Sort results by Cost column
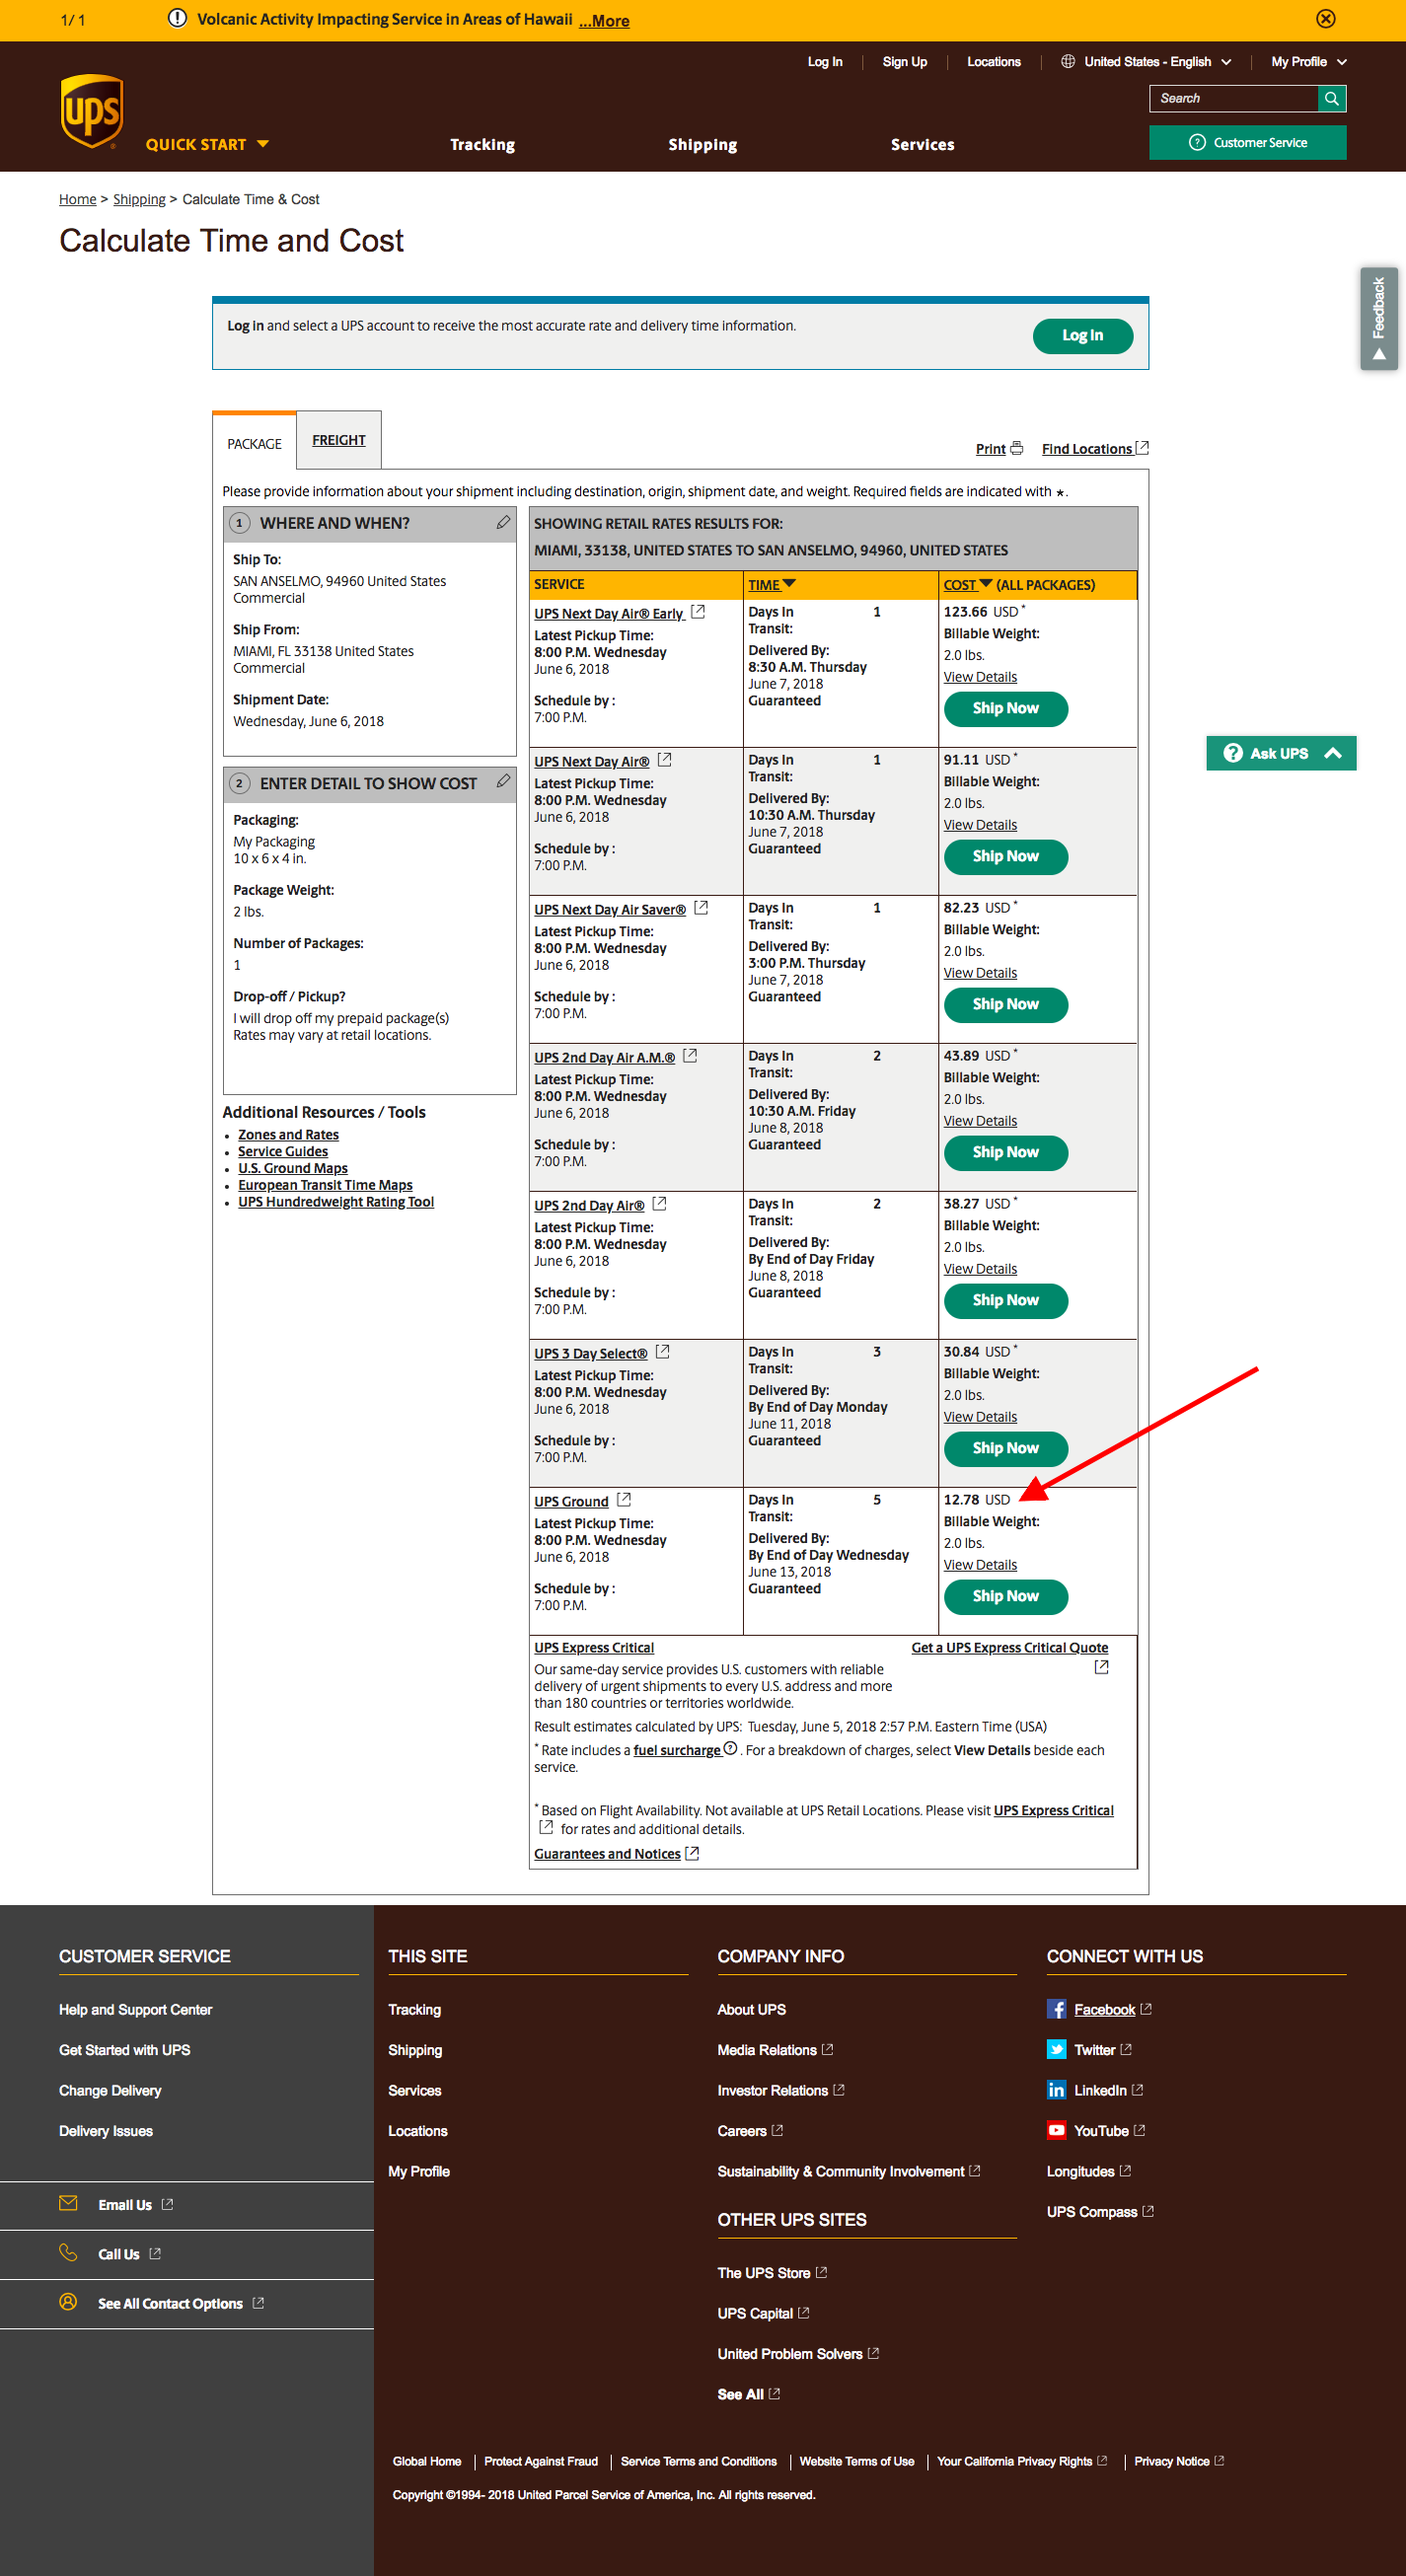The height and width of the screenshot is (2576, 1406). click(967, 585)
